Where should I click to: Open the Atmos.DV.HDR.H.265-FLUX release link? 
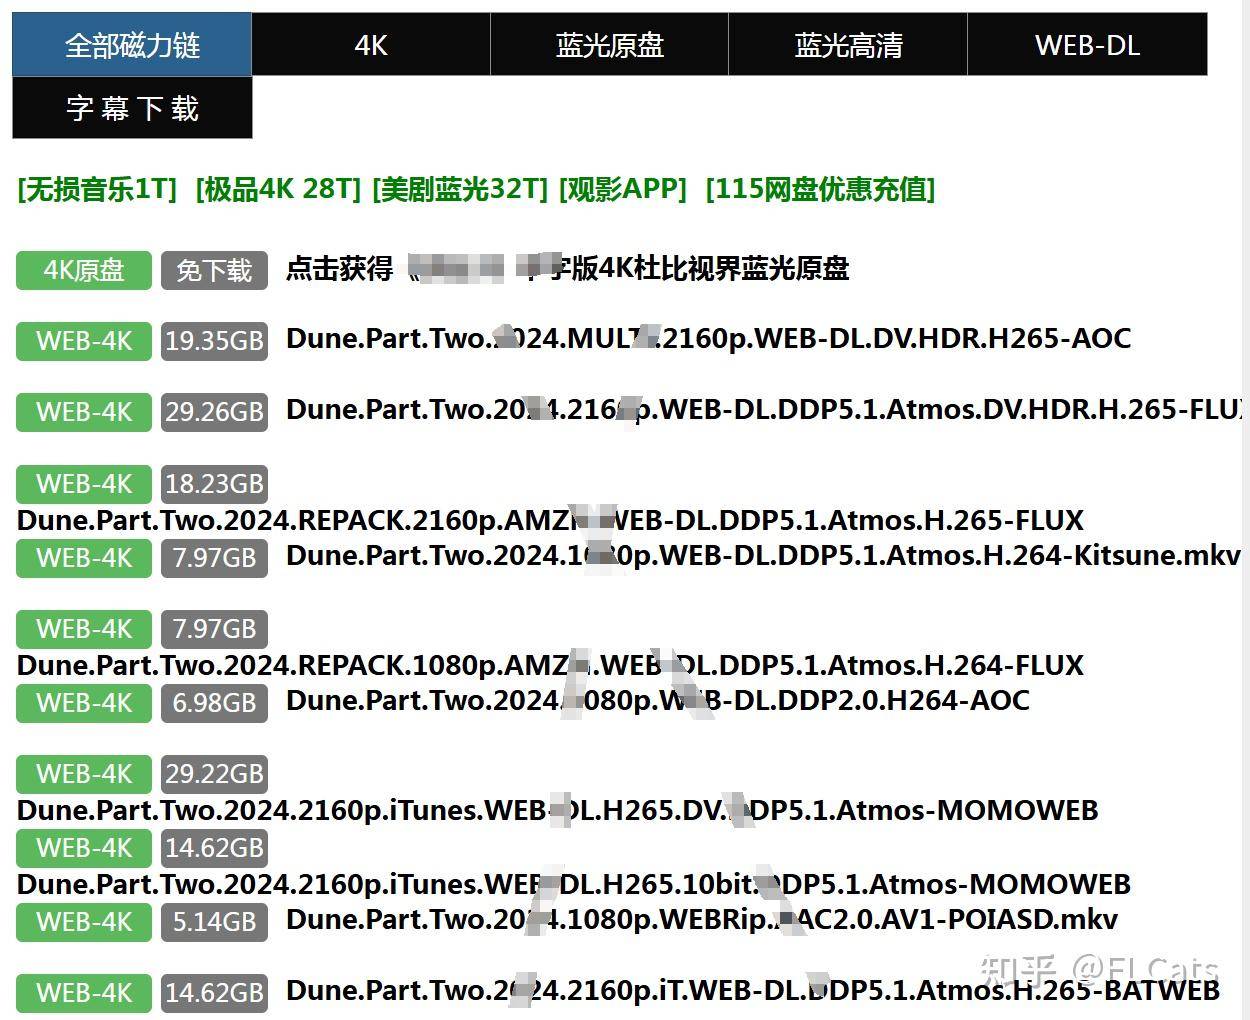(765, 409)
